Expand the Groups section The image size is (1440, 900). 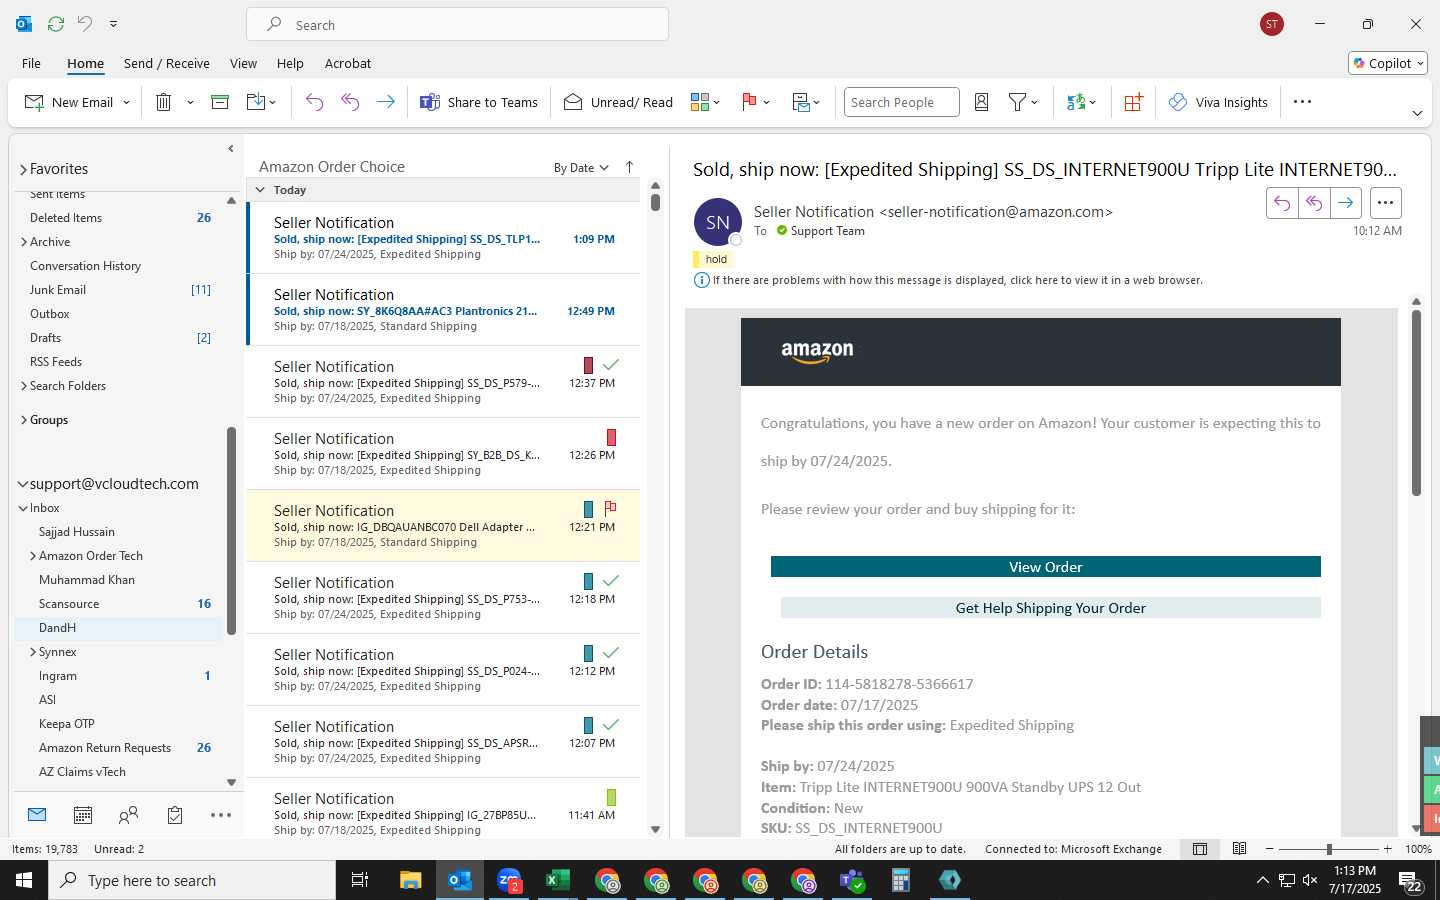click(23, 420)
